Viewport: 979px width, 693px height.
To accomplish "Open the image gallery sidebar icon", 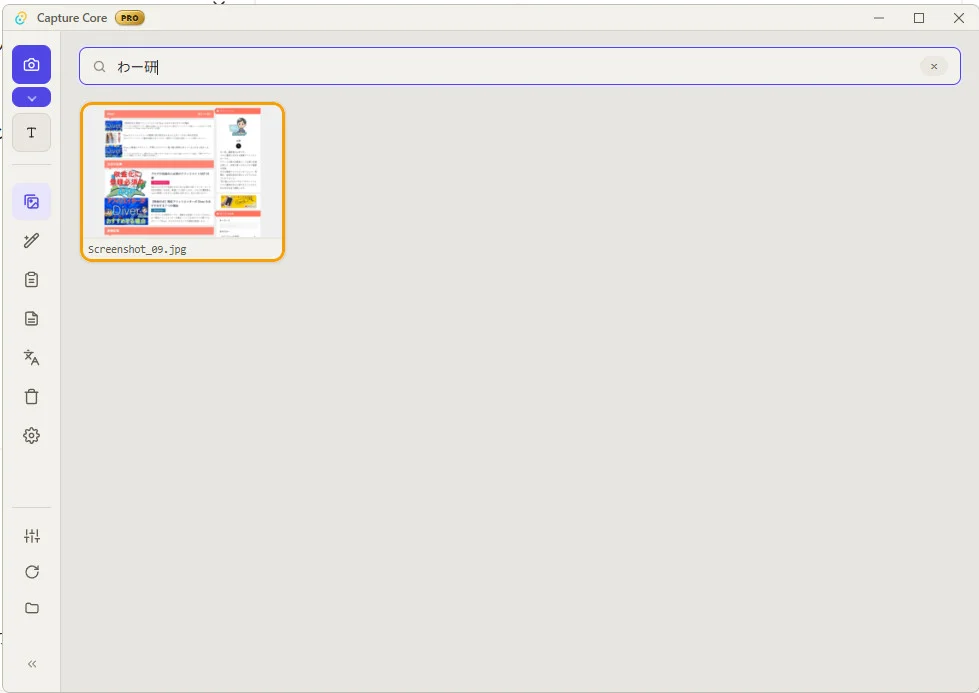I will 31,202.
